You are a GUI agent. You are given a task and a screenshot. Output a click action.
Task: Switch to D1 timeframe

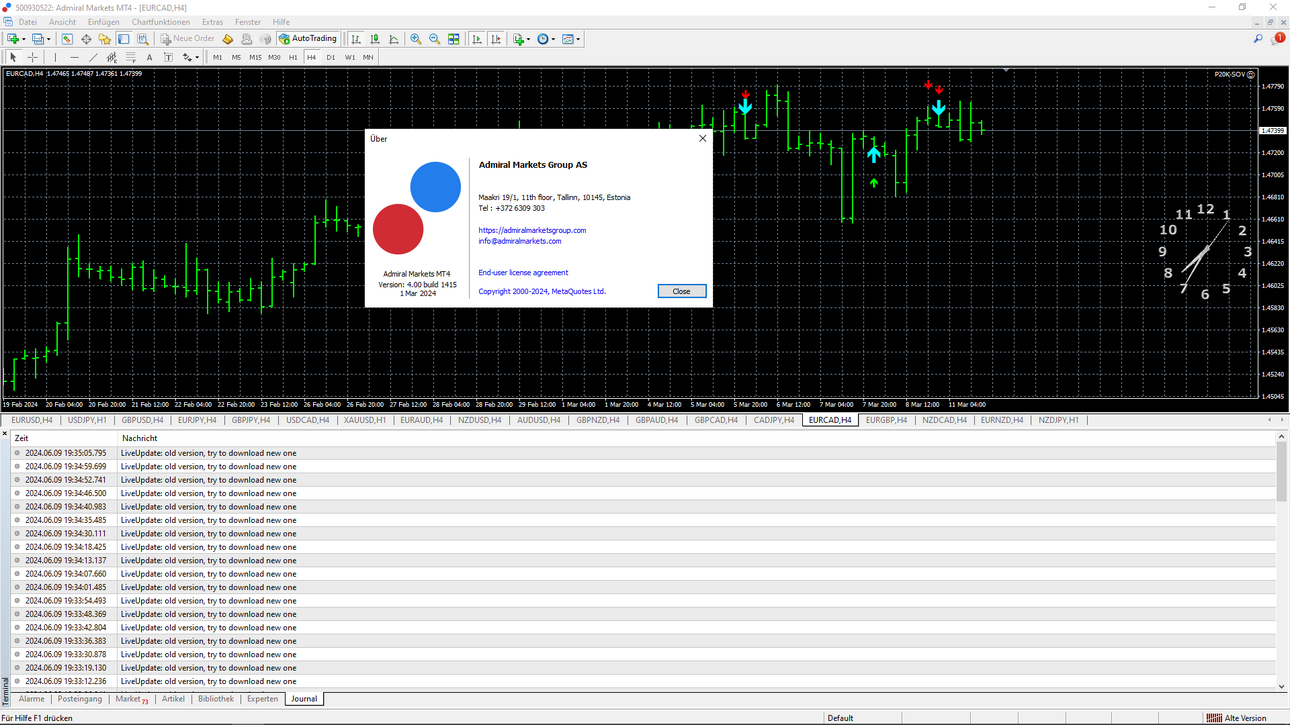(x=331, y=57)
